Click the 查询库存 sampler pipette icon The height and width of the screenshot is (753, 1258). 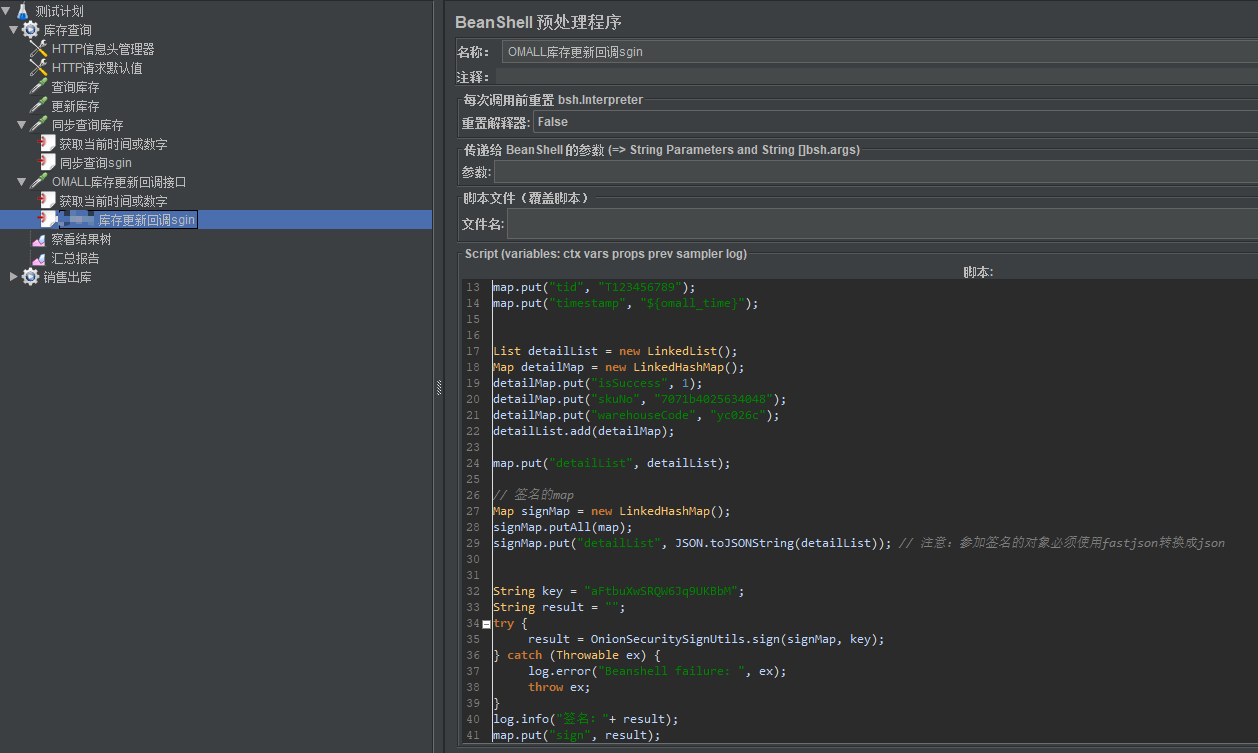[38, 87]
